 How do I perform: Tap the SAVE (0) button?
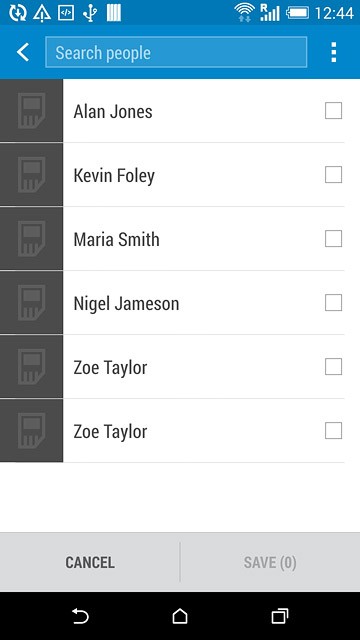pos(270,562)
